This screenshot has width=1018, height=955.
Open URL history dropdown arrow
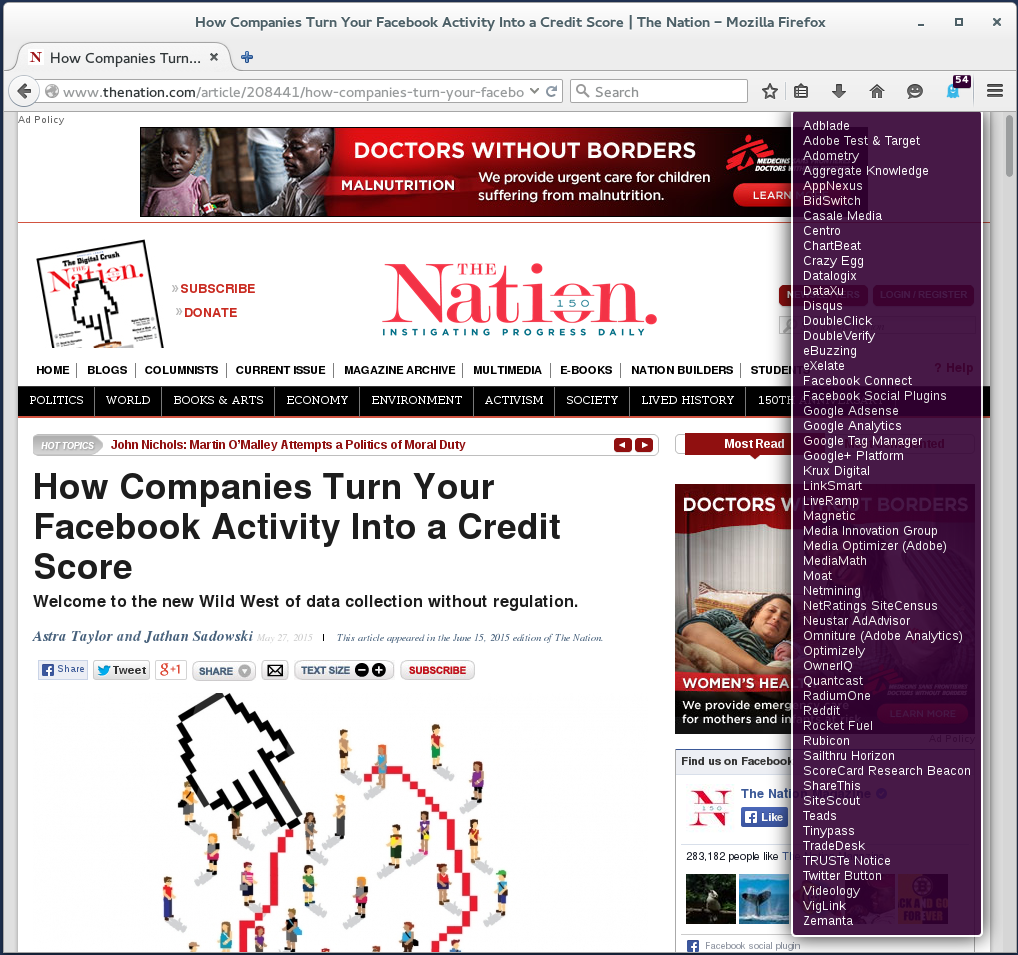coord(534,91)
